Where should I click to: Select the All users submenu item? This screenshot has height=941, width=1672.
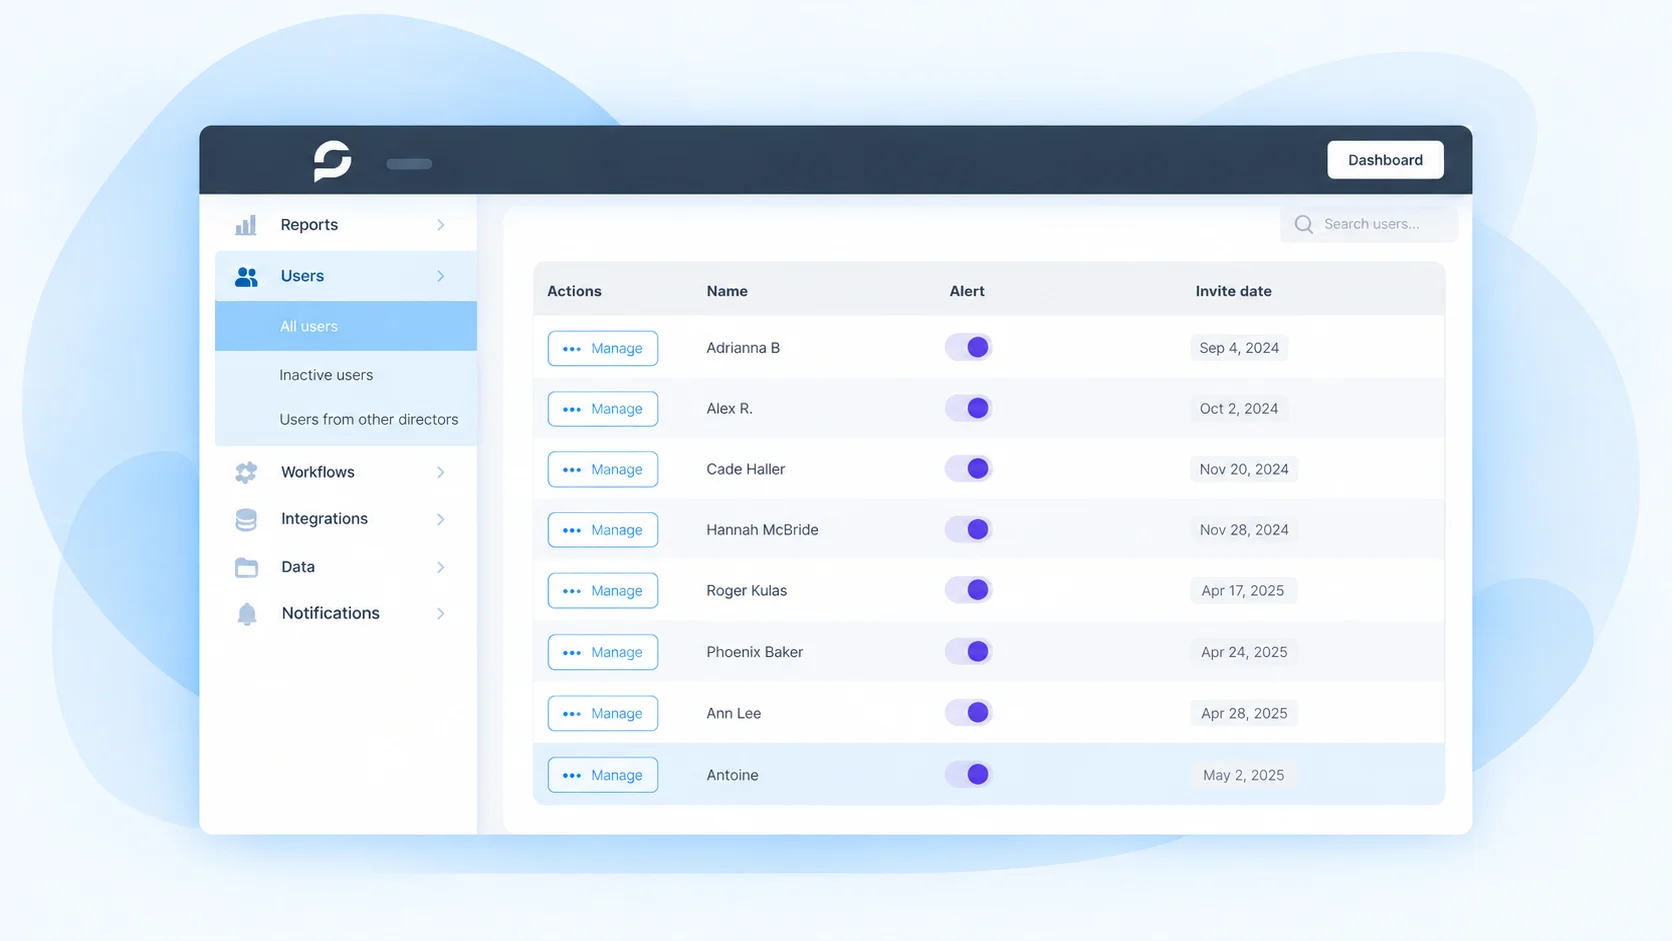coord(346,326)
